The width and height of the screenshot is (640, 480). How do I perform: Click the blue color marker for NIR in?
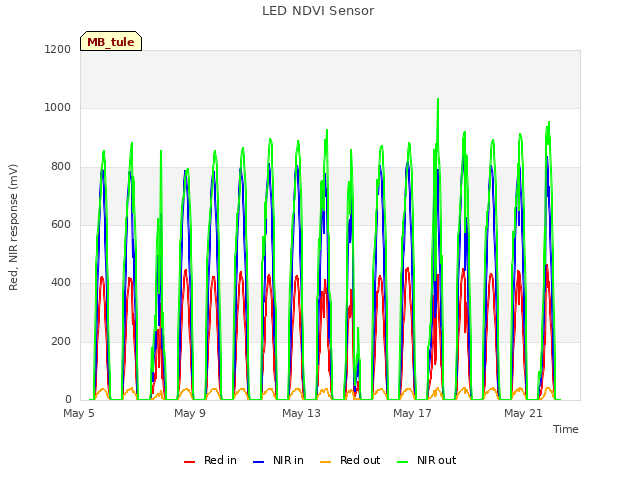pos(258,462)
